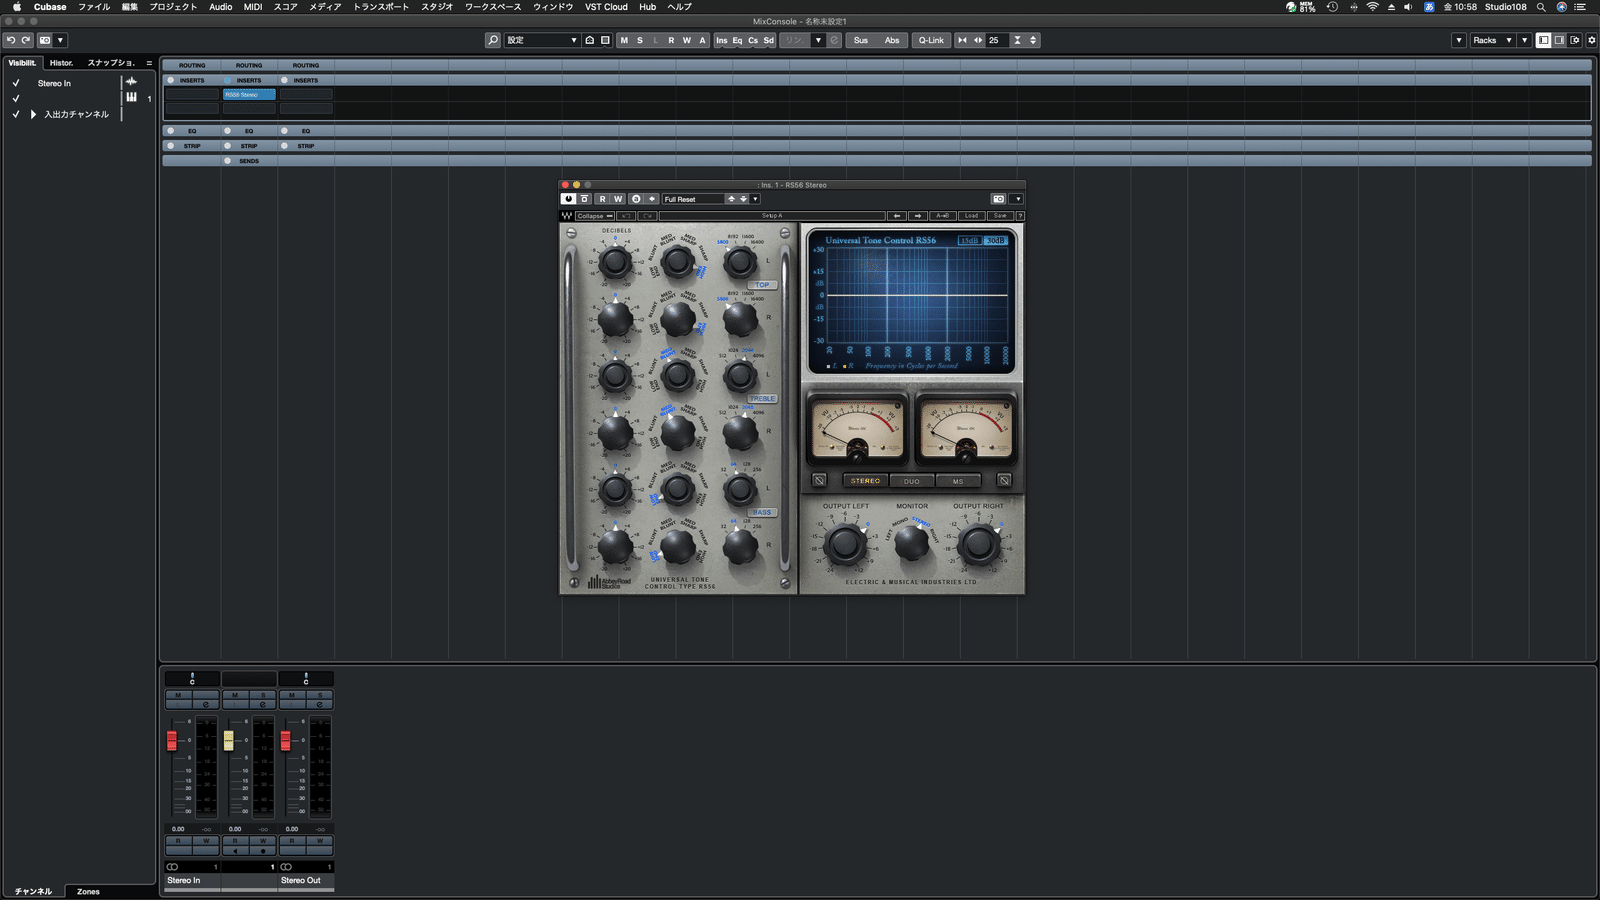The width and height of the screenshot is (1600, 900).
Task: Open preset management dropdown arrow in plugin header
Action: click(755, 199)
